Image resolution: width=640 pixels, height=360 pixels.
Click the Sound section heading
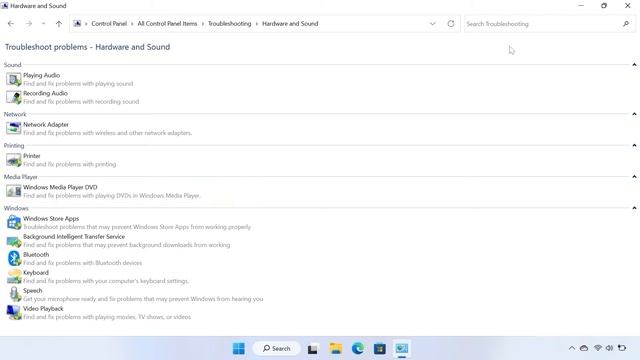[13, 65]
